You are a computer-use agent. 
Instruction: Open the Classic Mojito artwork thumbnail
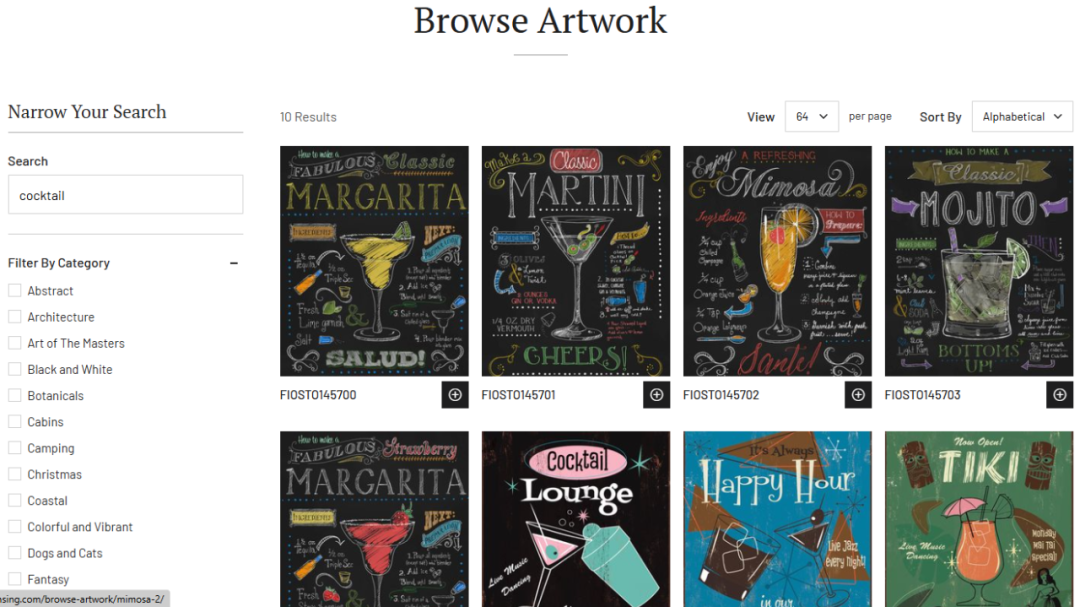(979, 261)
